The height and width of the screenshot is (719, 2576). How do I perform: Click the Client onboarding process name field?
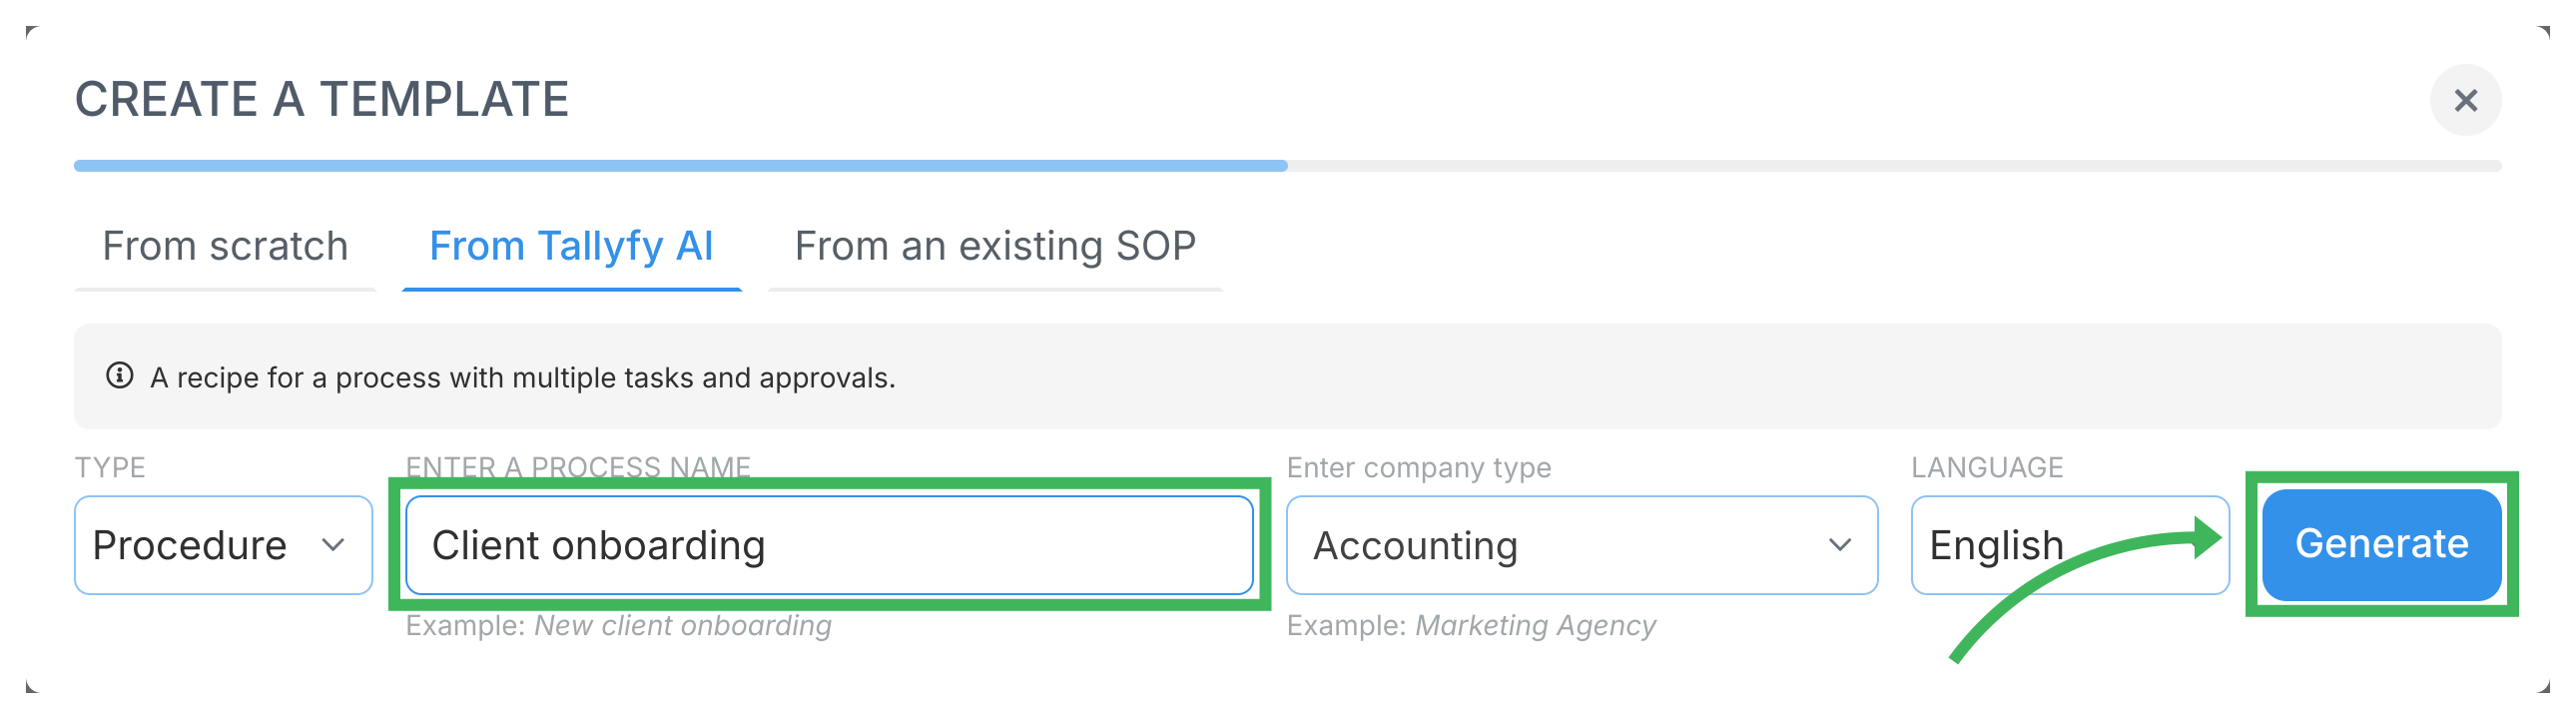828,545
